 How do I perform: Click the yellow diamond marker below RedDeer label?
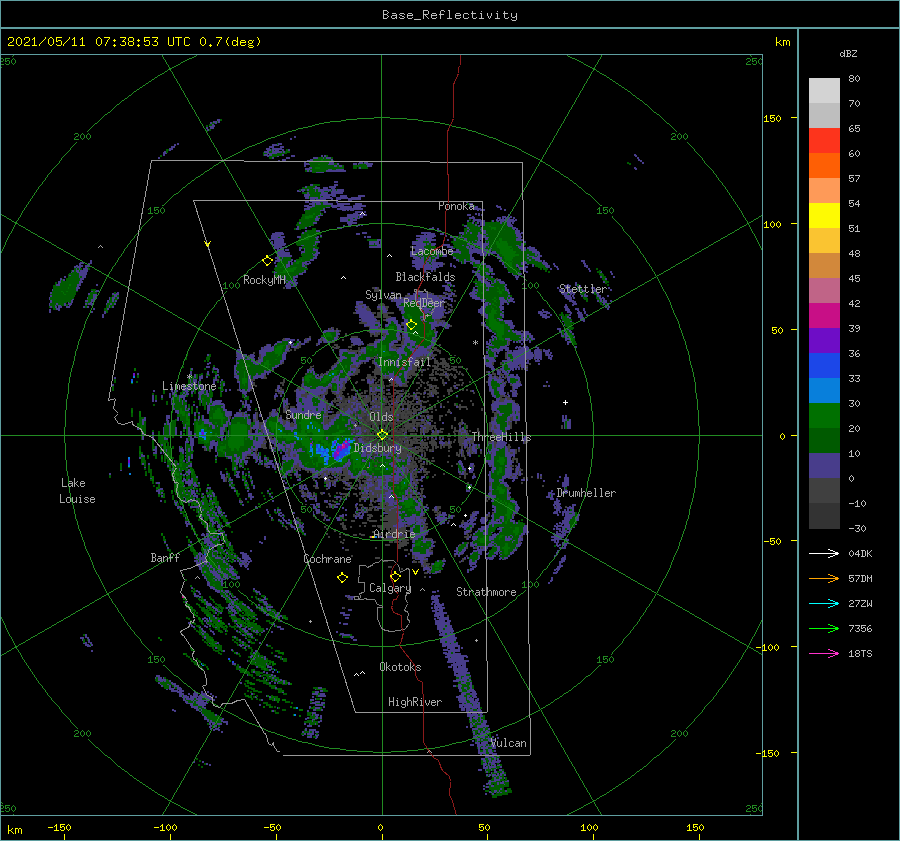coord(411,325)
